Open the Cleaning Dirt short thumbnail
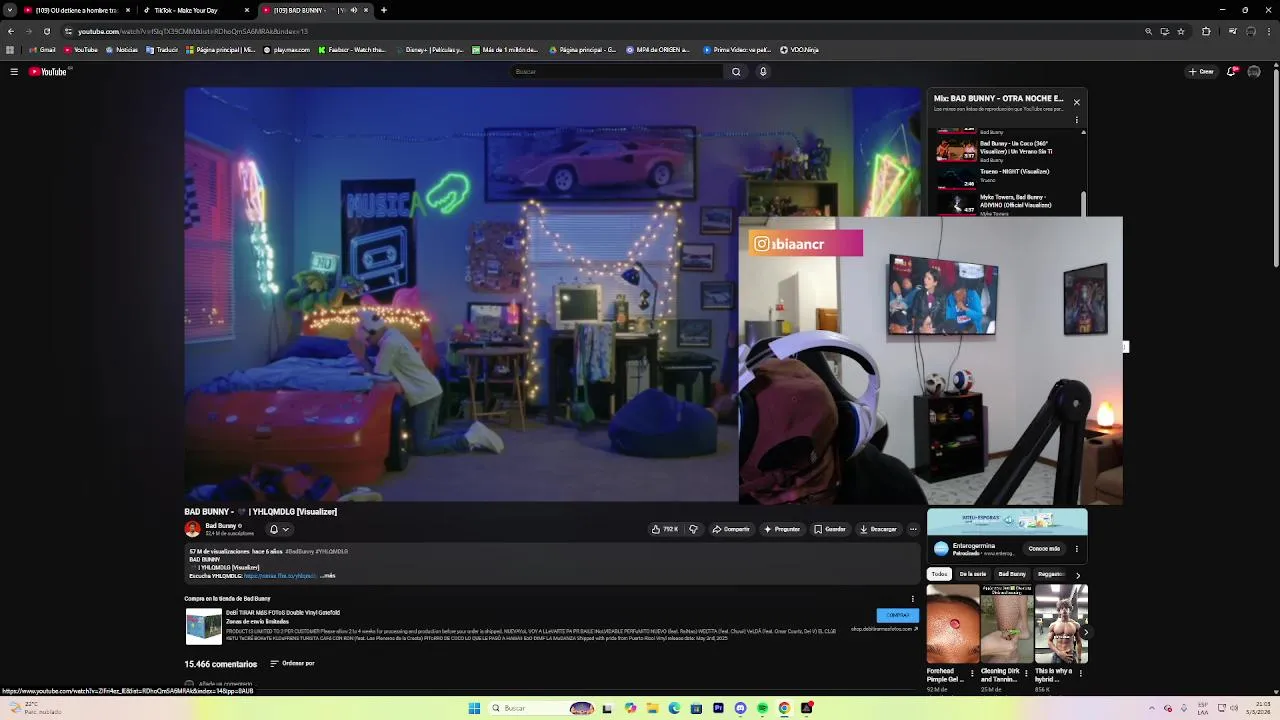Viewport: 1280px width, 720px height. [1006, 624]
